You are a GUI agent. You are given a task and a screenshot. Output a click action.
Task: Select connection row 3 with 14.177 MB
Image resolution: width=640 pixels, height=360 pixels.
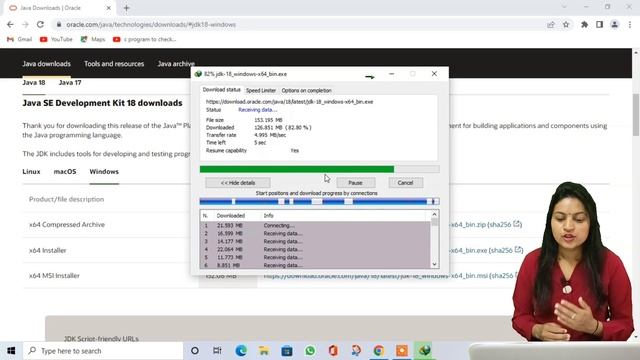315,241
